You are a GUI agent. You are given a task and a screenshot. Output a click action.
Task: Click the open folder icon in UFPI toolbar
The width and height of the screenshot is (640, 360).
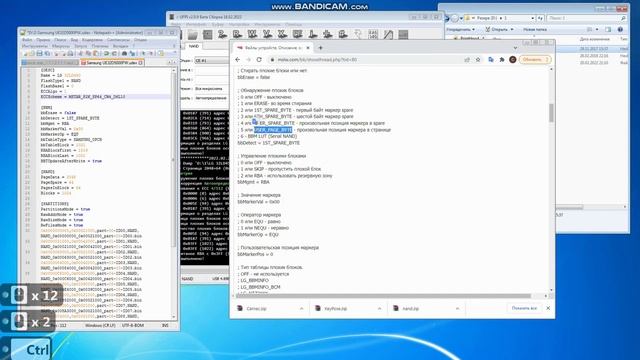pyautogui.click(x=192, y=35)
